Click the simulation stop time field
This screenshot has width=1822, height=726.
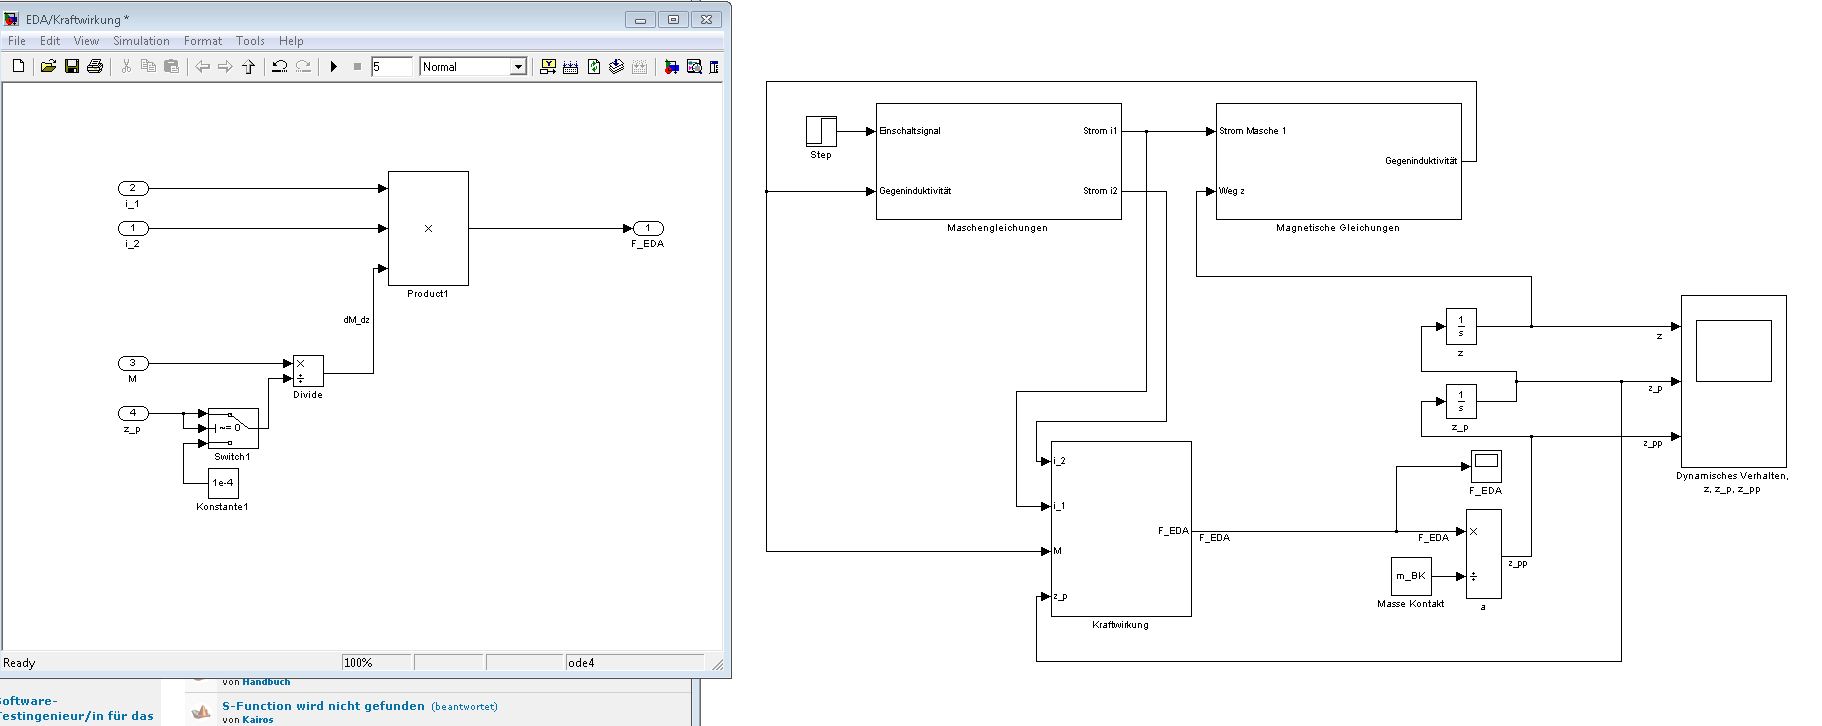[391, 67]
